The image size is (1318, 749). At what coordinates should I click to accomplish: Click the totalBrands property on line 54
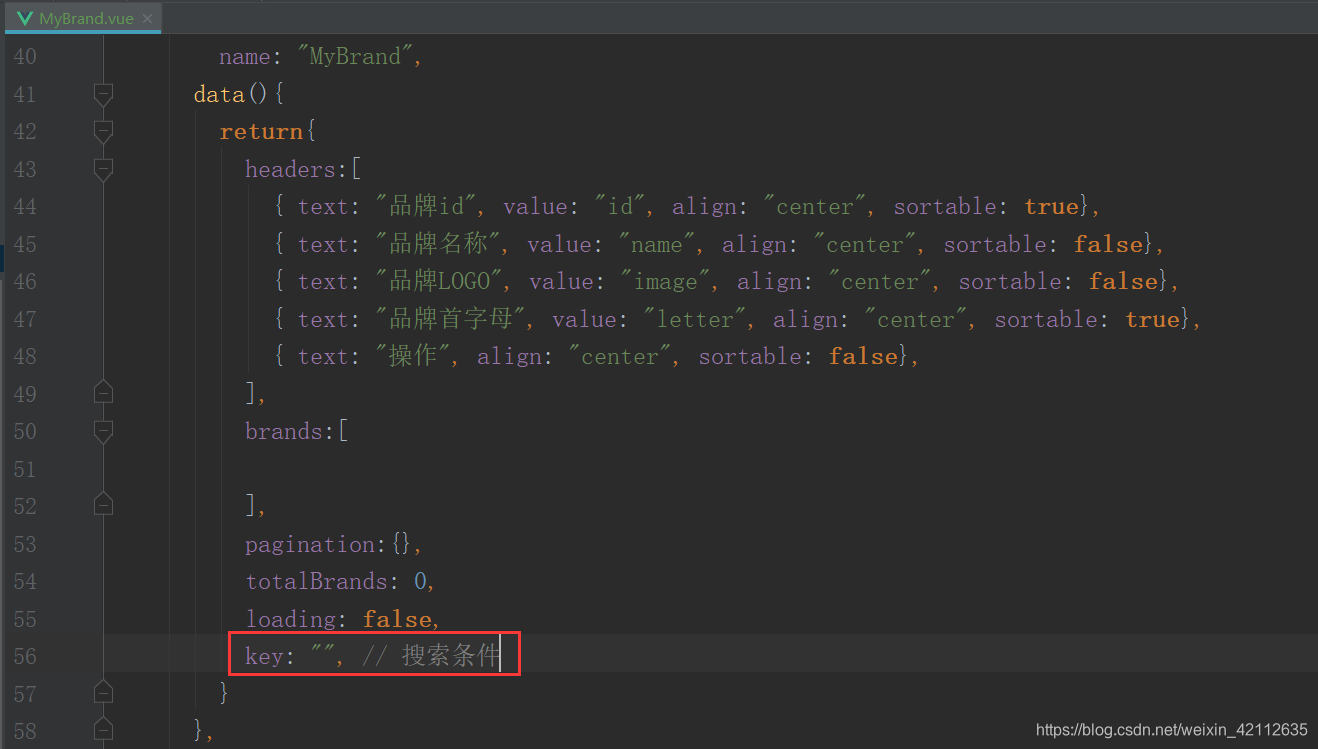[316, 582]
